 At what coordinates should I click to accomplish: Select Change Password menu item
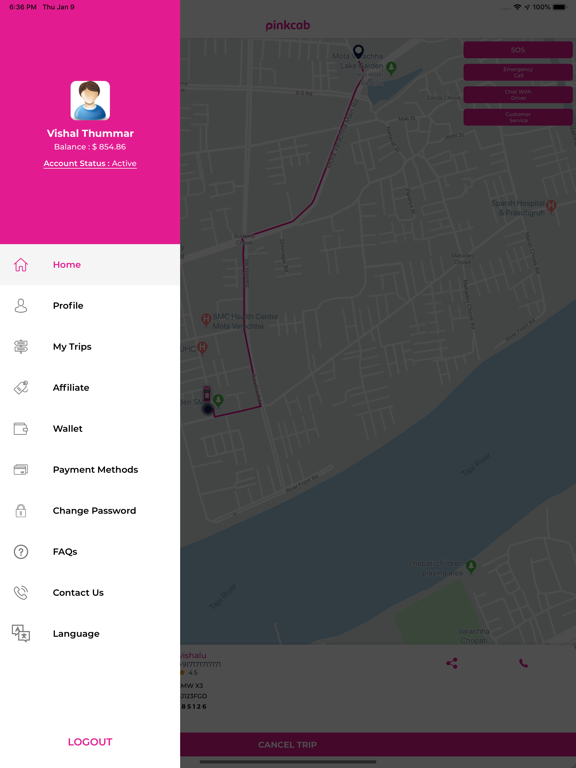pos(90,510)
